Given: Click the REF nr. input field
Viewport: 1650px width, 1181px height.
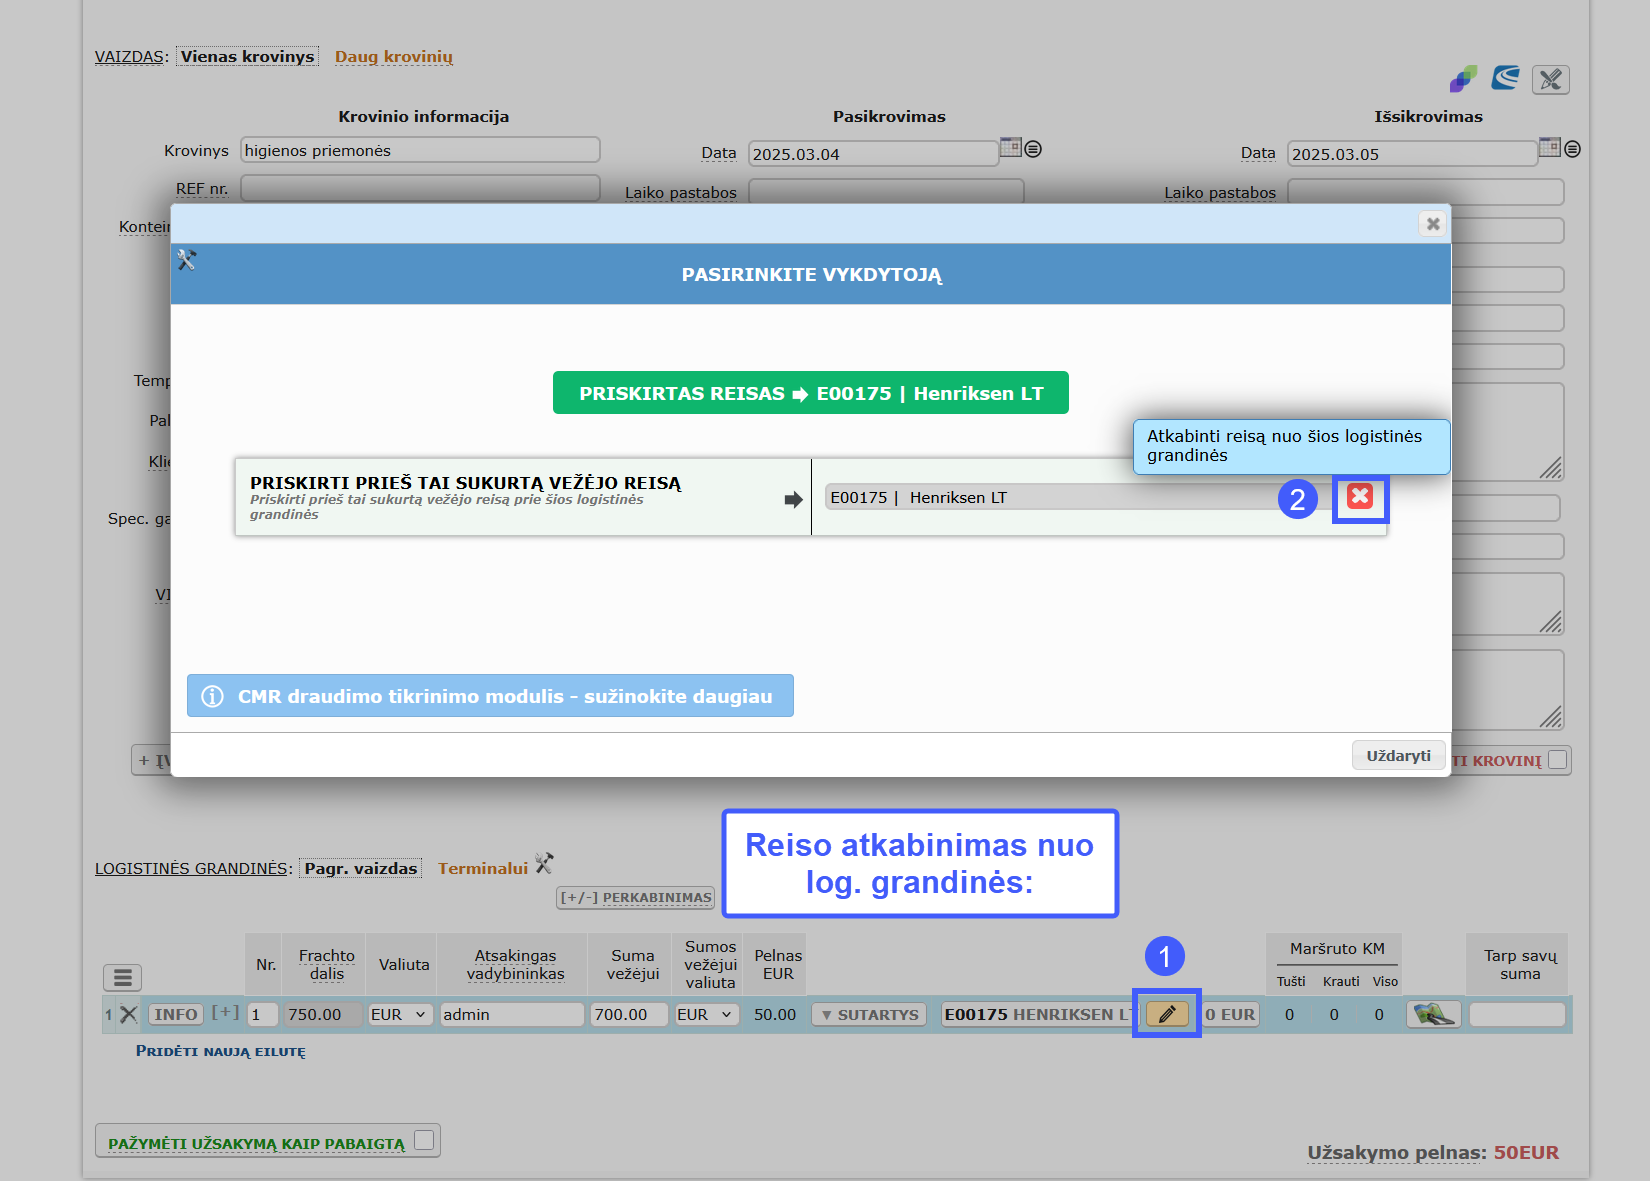Looking at the screenshot, I should pyautogui.click(x=420, y=188).
